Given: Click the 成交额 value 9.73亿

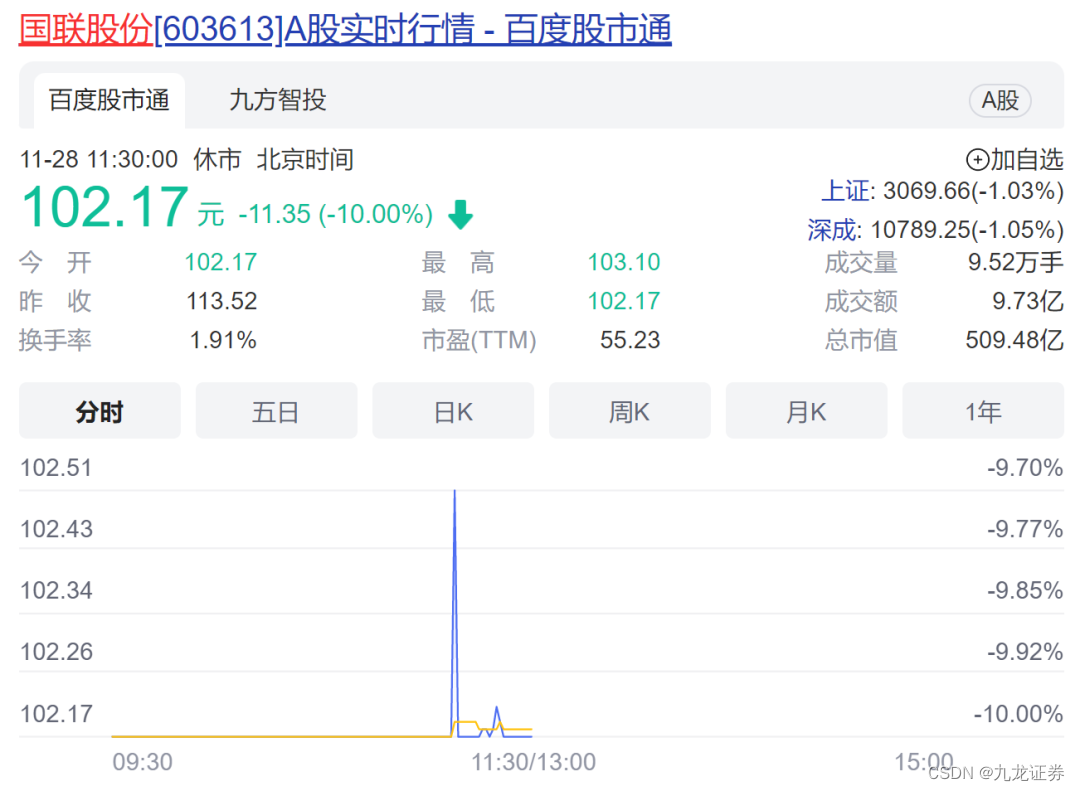Looking at the screenshot, I should [x=1028, y=301].
